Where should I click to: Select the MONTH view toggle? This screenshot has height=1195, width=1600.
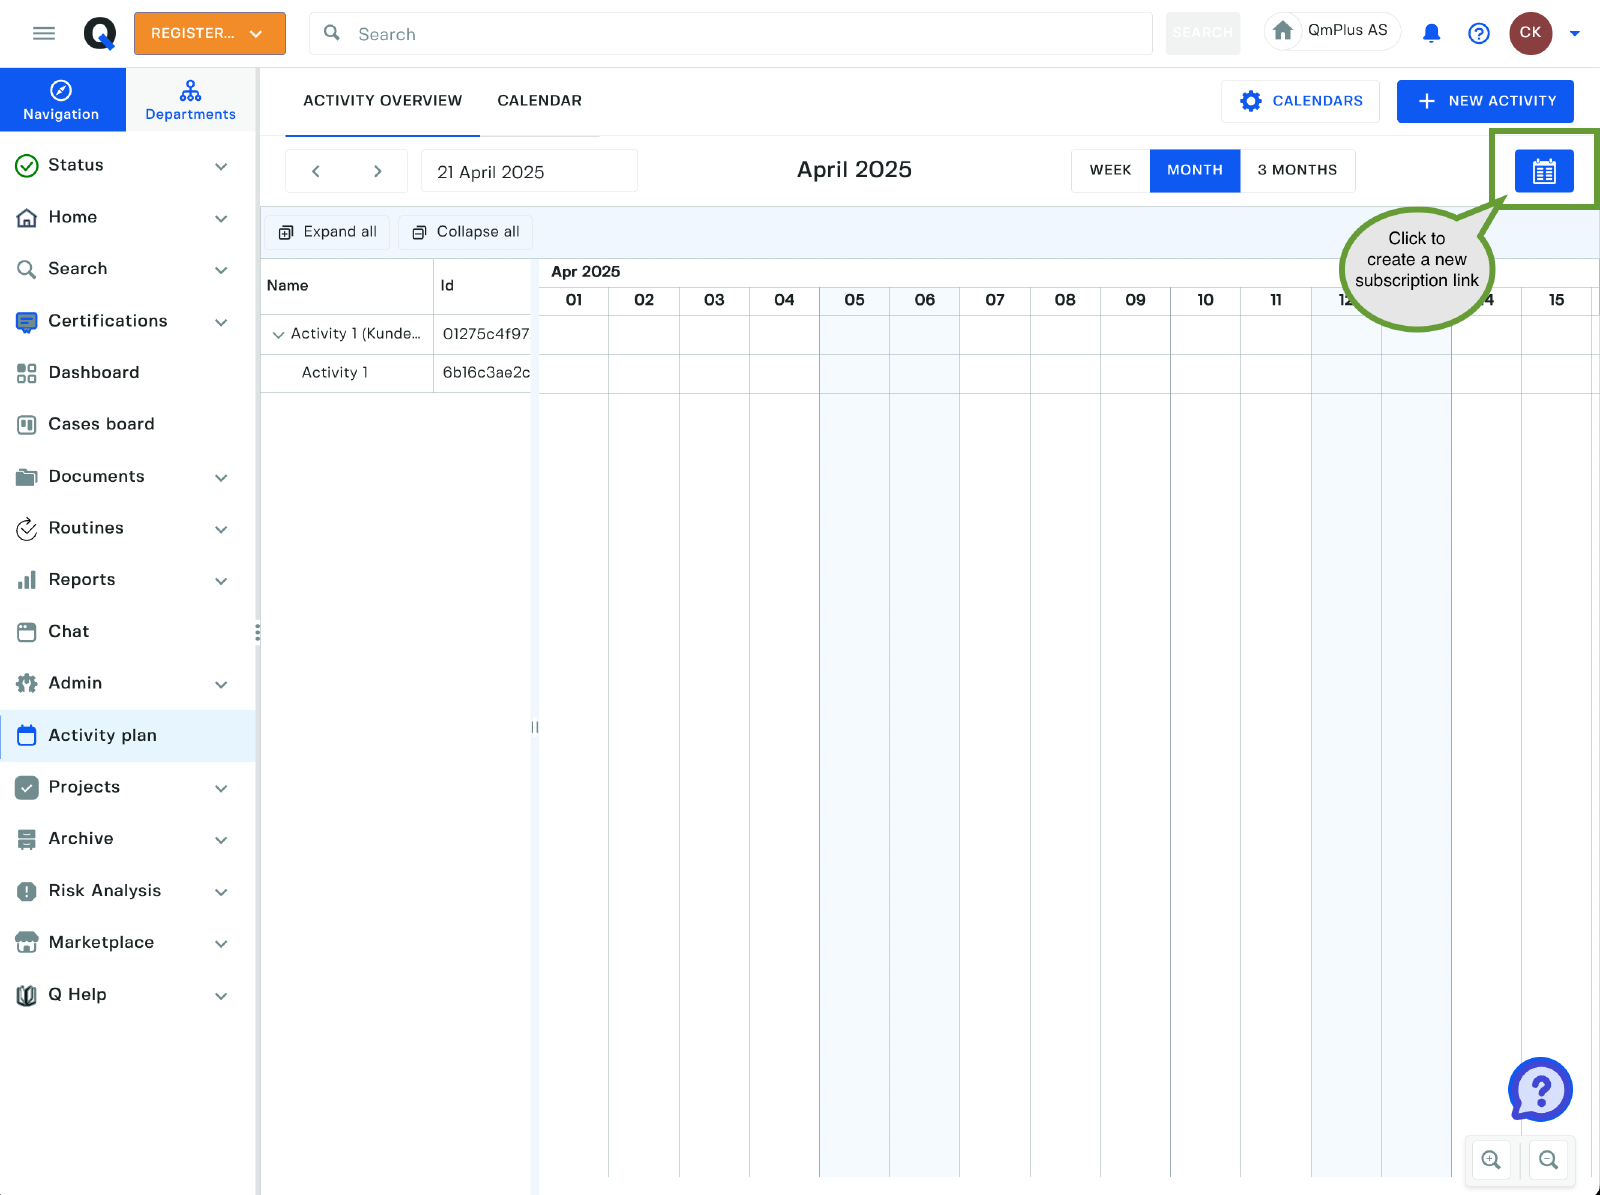click(1194, 171)
